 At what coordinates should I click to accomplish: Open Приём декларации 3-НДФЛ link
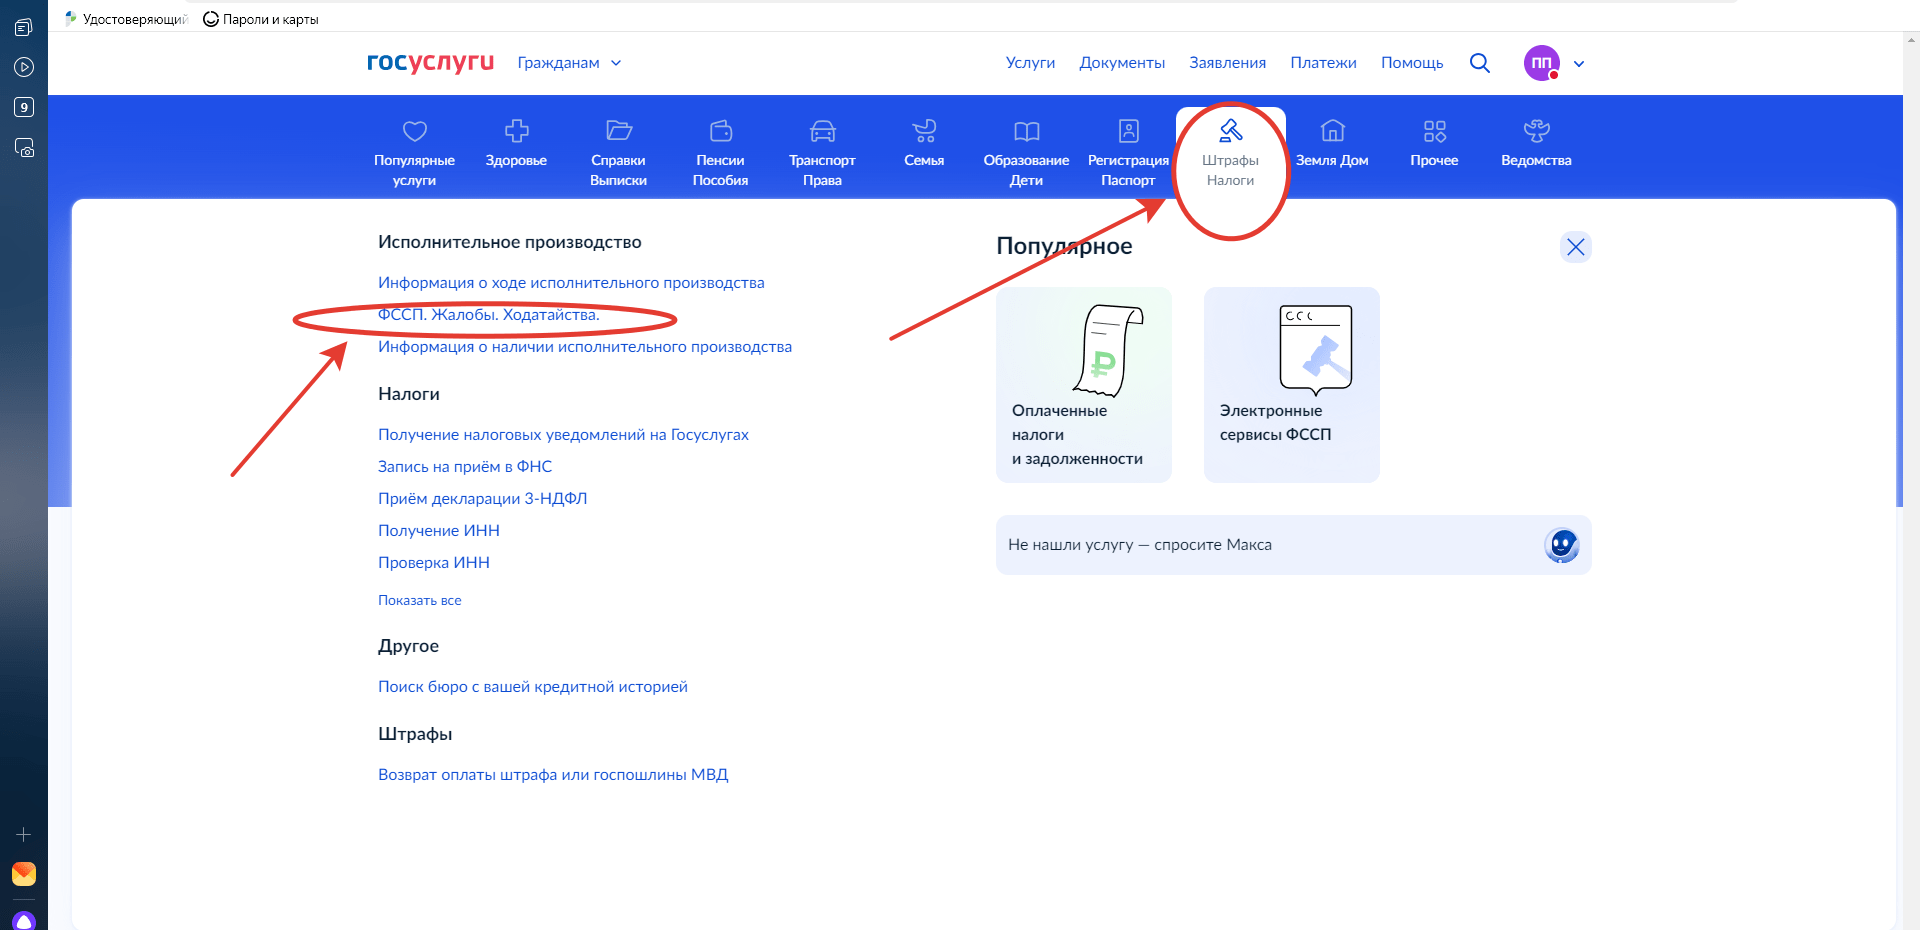click(483, 499)
